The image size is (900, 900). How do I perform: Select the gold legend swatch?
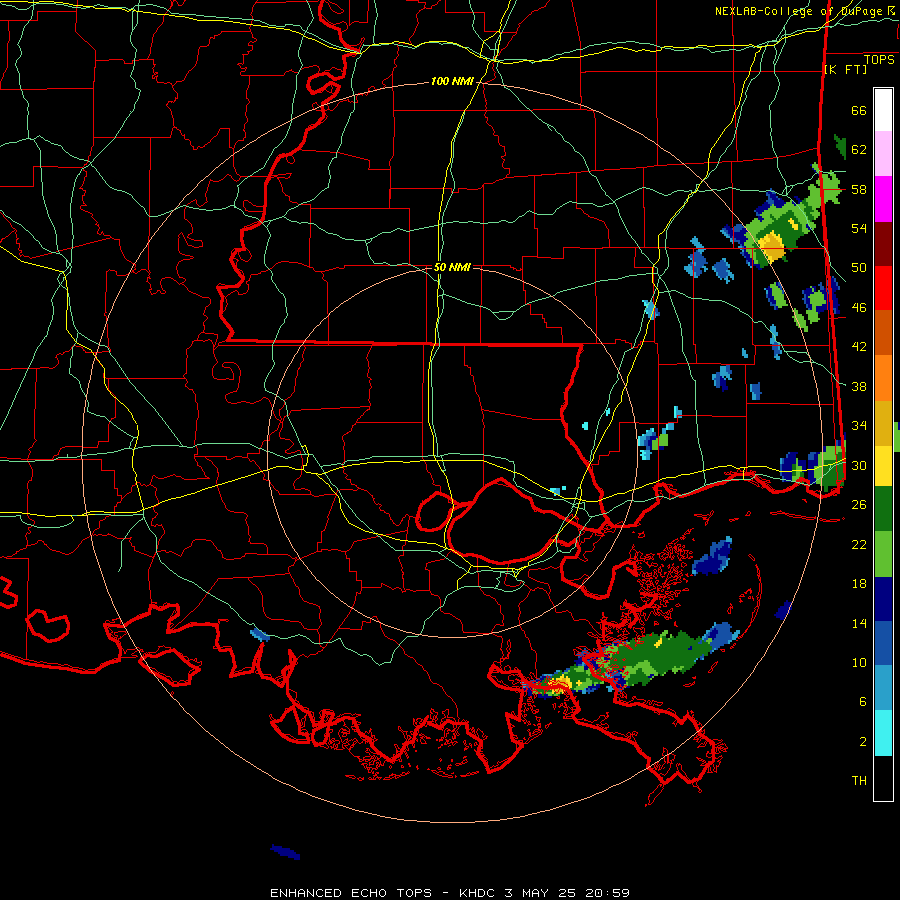coord(883,423)
